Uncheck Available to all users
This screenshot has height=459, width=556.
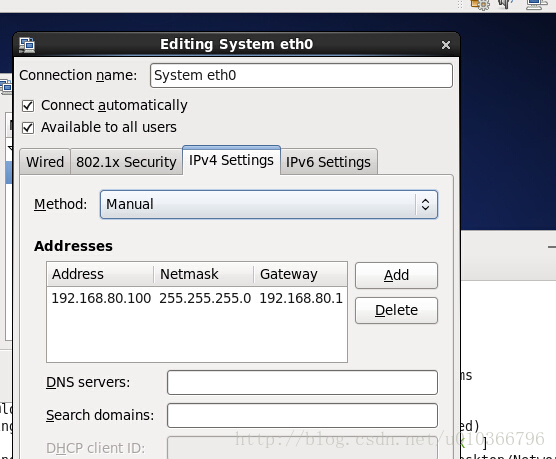pyautogui.click(x=28, y=128)
